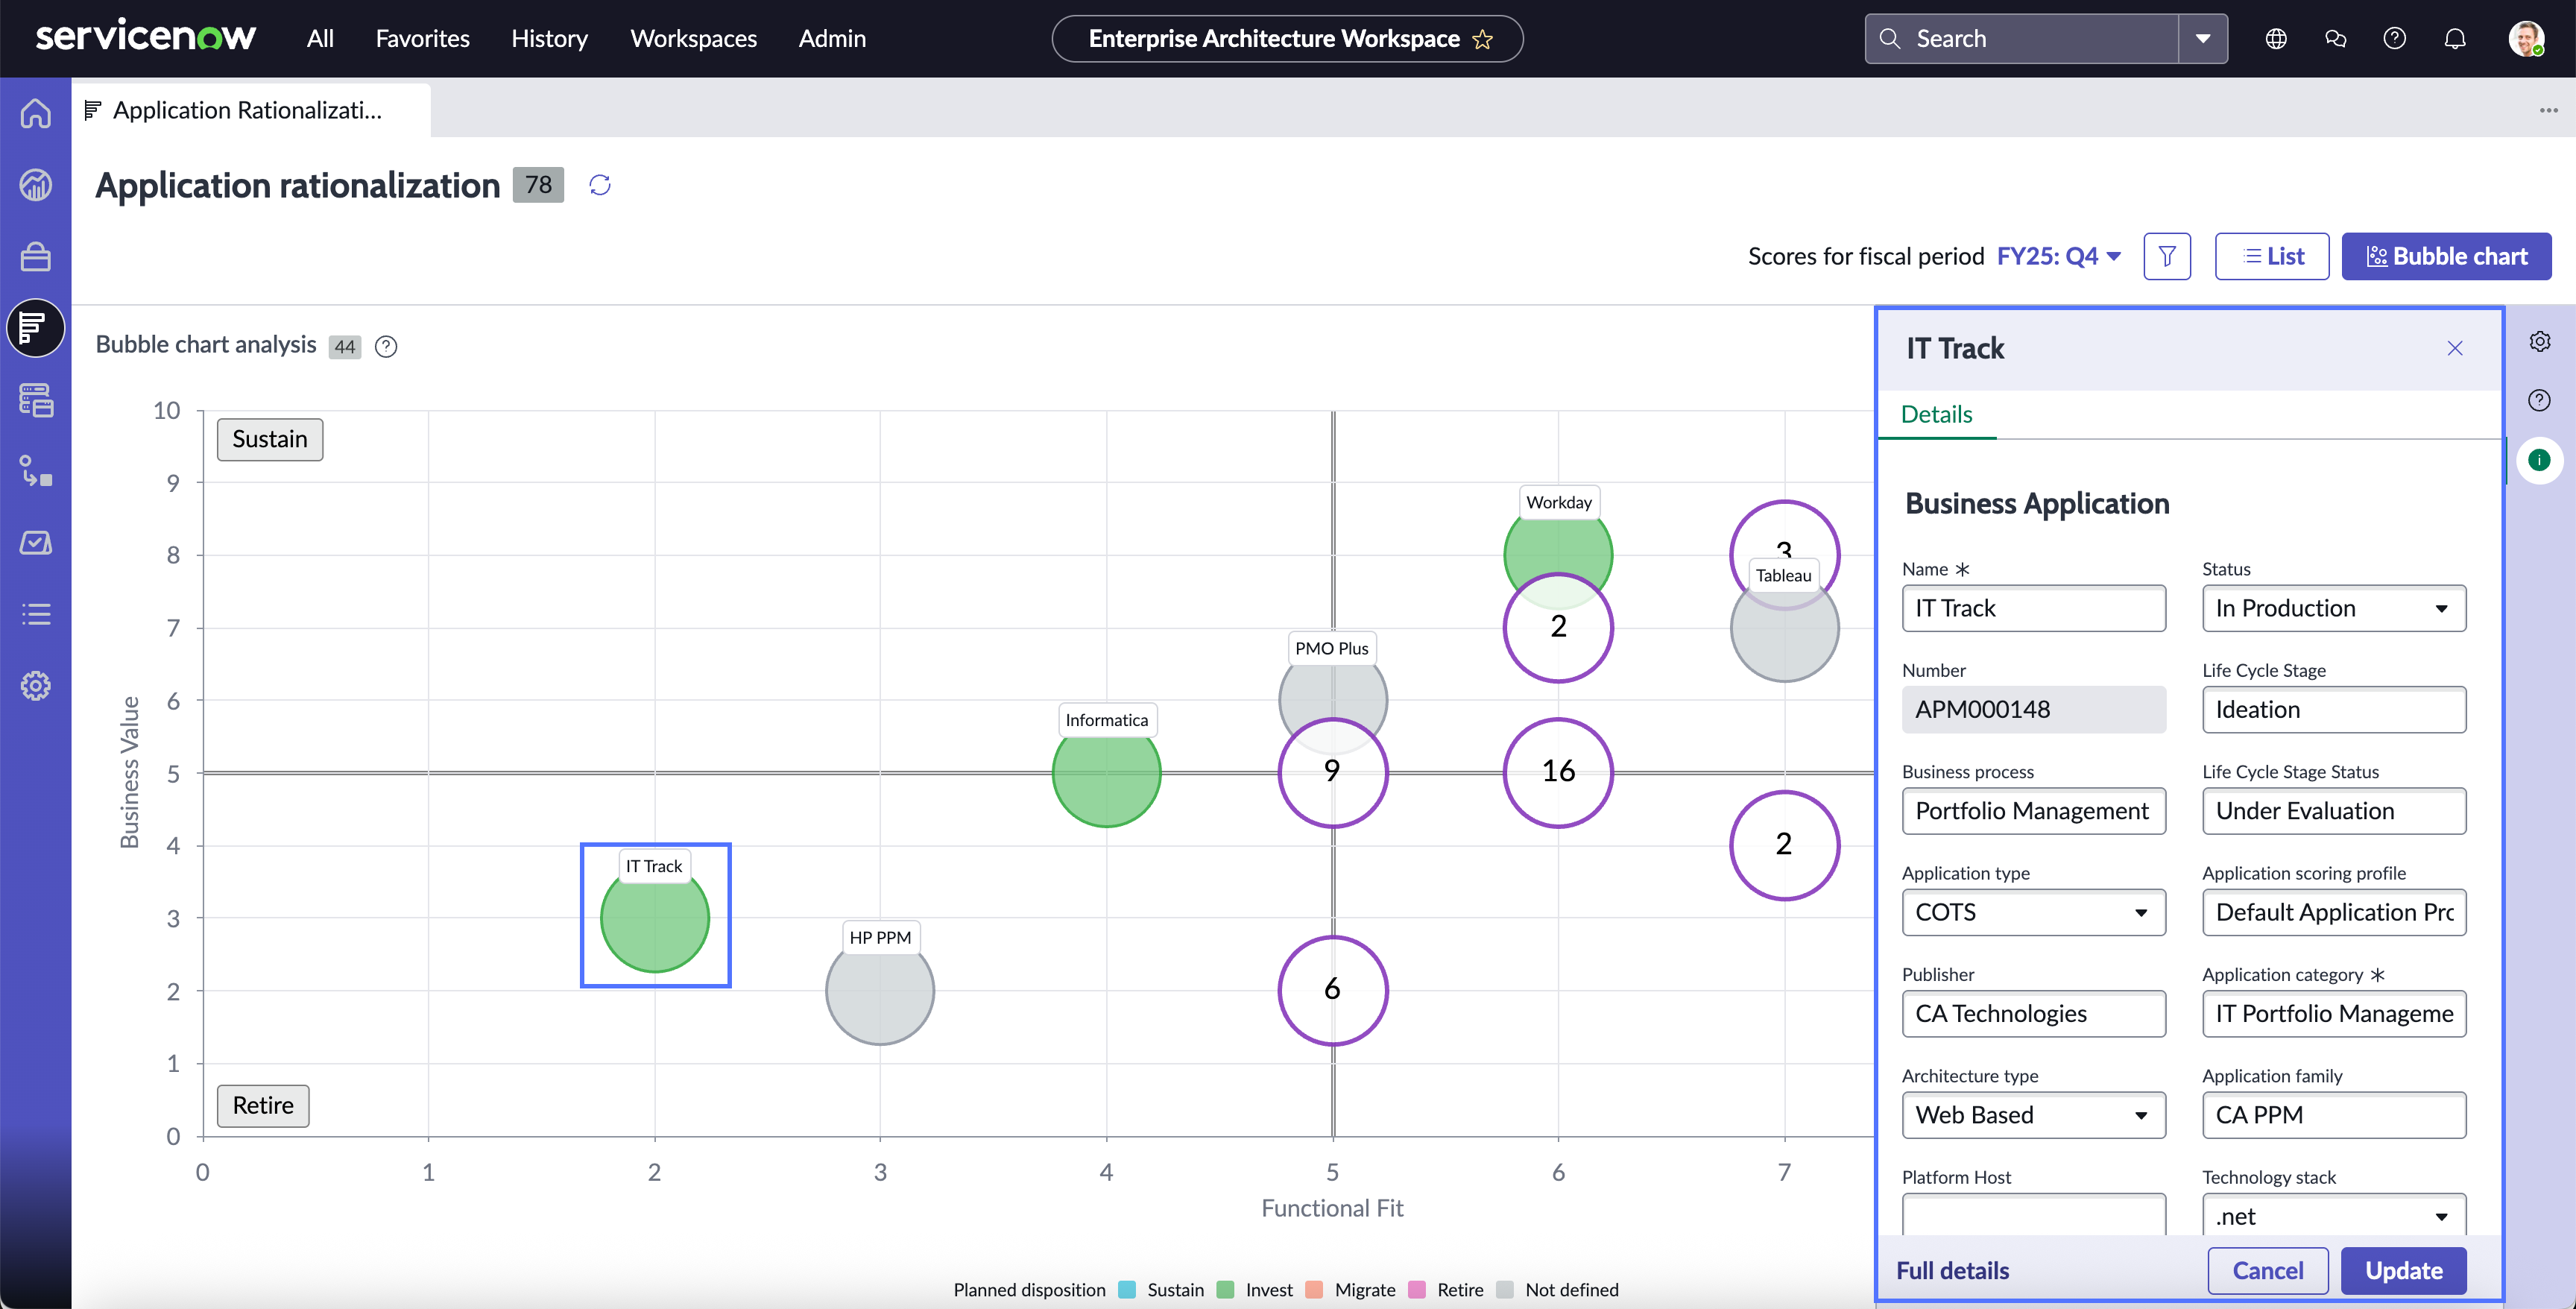Select the Details tab
The height and width of the screenshot is (1309, 2576).
pyautogui.click(x=1937, y=415)
